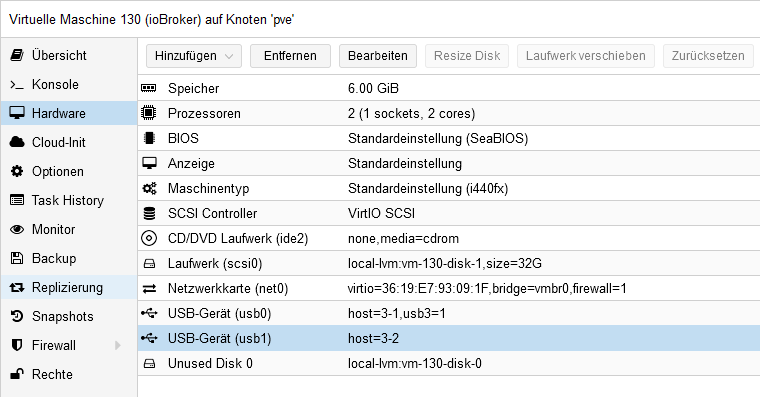Click the disc icon beside CD/DVD Laufwerk
The height and width of the screenshot is (397, 760).
click(149, 238)
